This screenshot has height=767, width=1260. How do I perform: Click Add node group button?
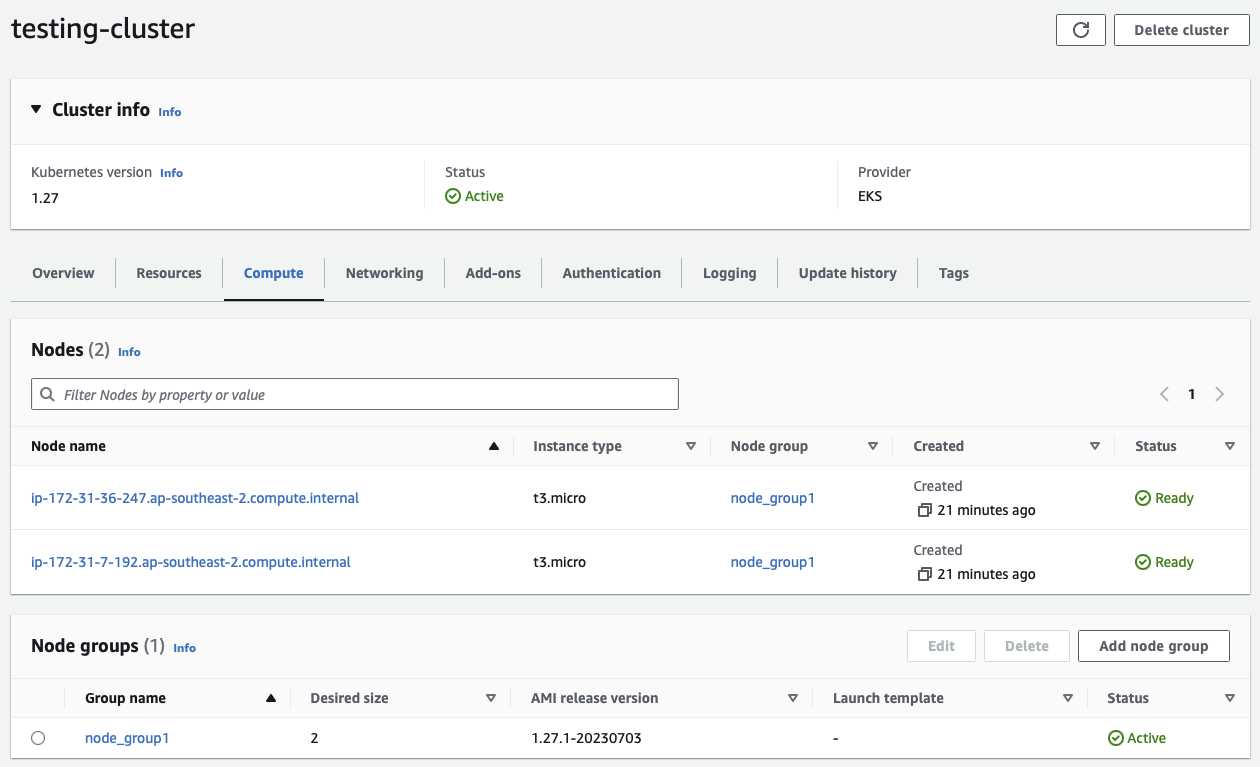(1153, 646)
